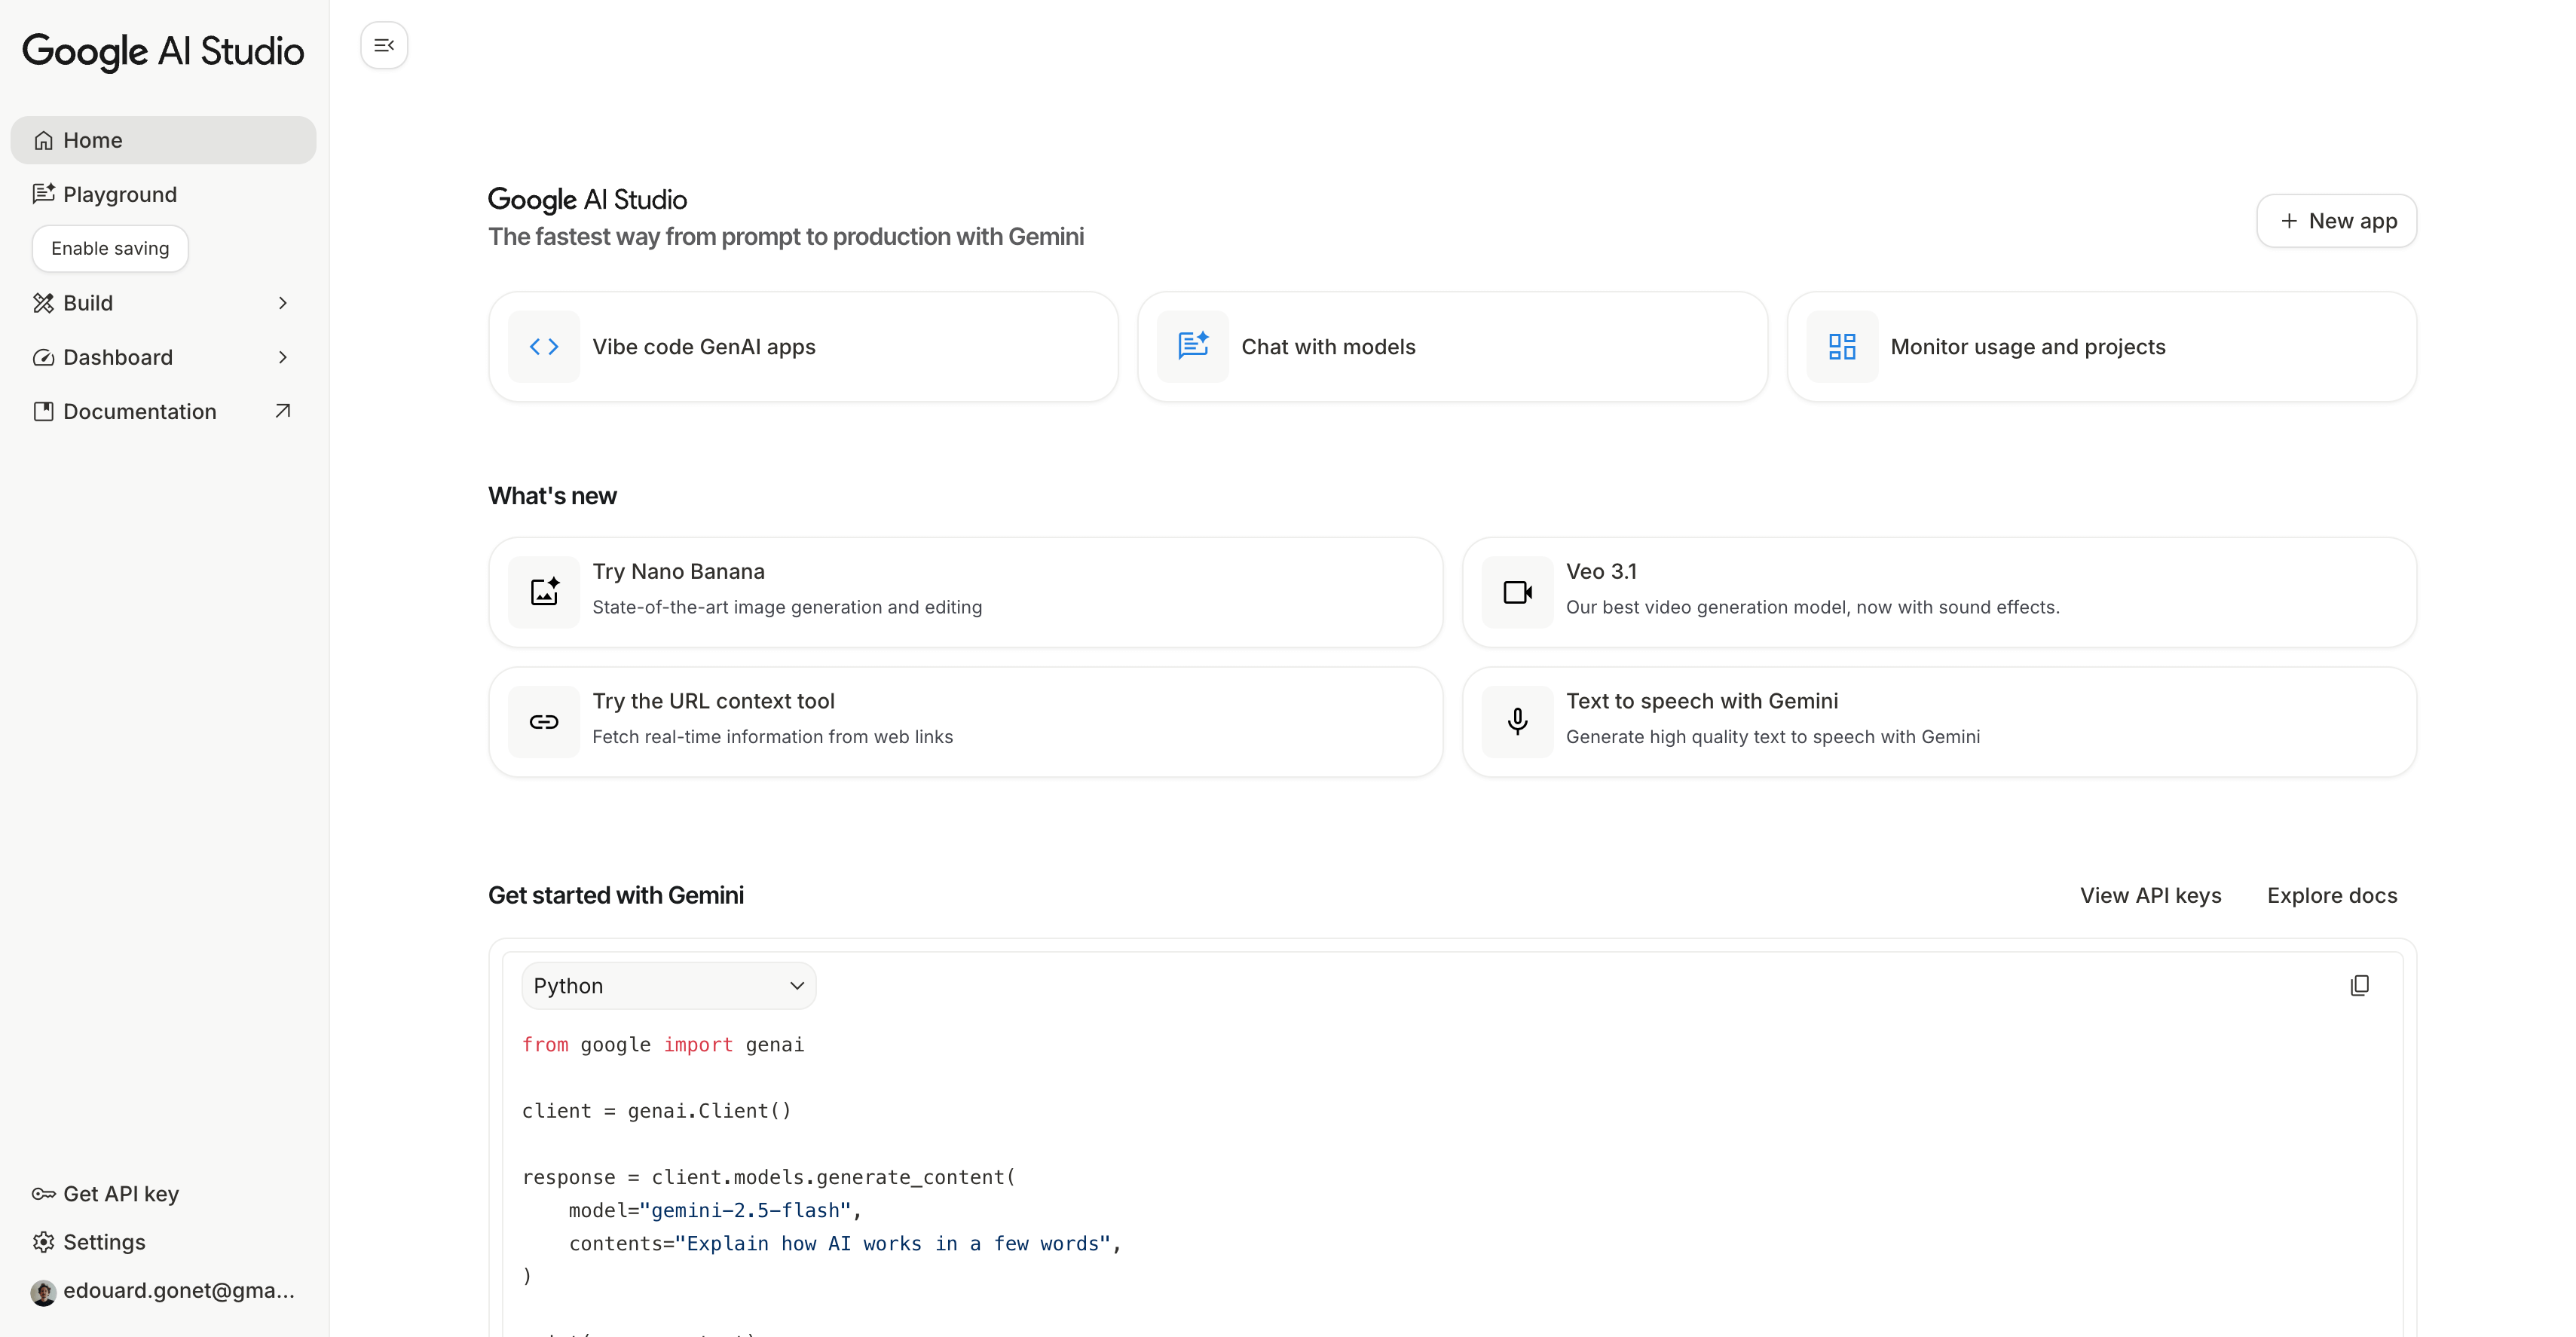
Task: Select the Text to speech microphone icon
Action: 1517,721
